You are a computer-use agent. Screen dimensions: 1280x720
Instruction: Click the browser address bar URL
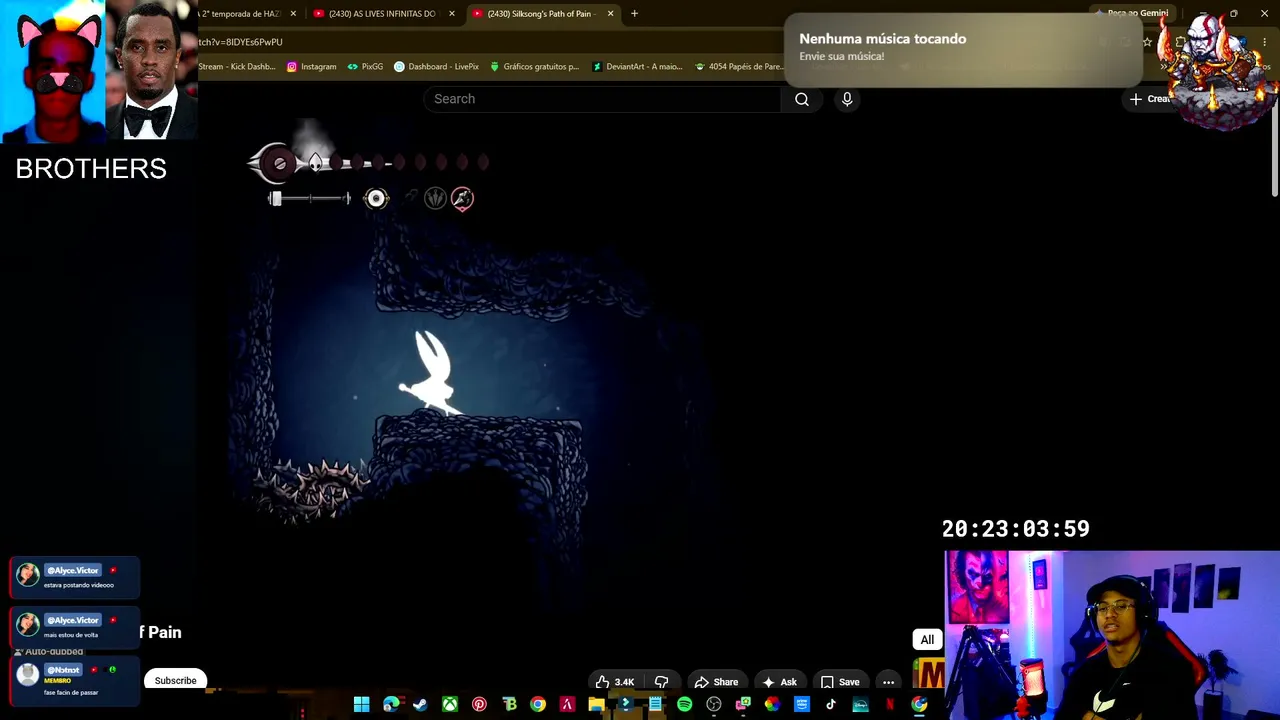click(241, 42)
